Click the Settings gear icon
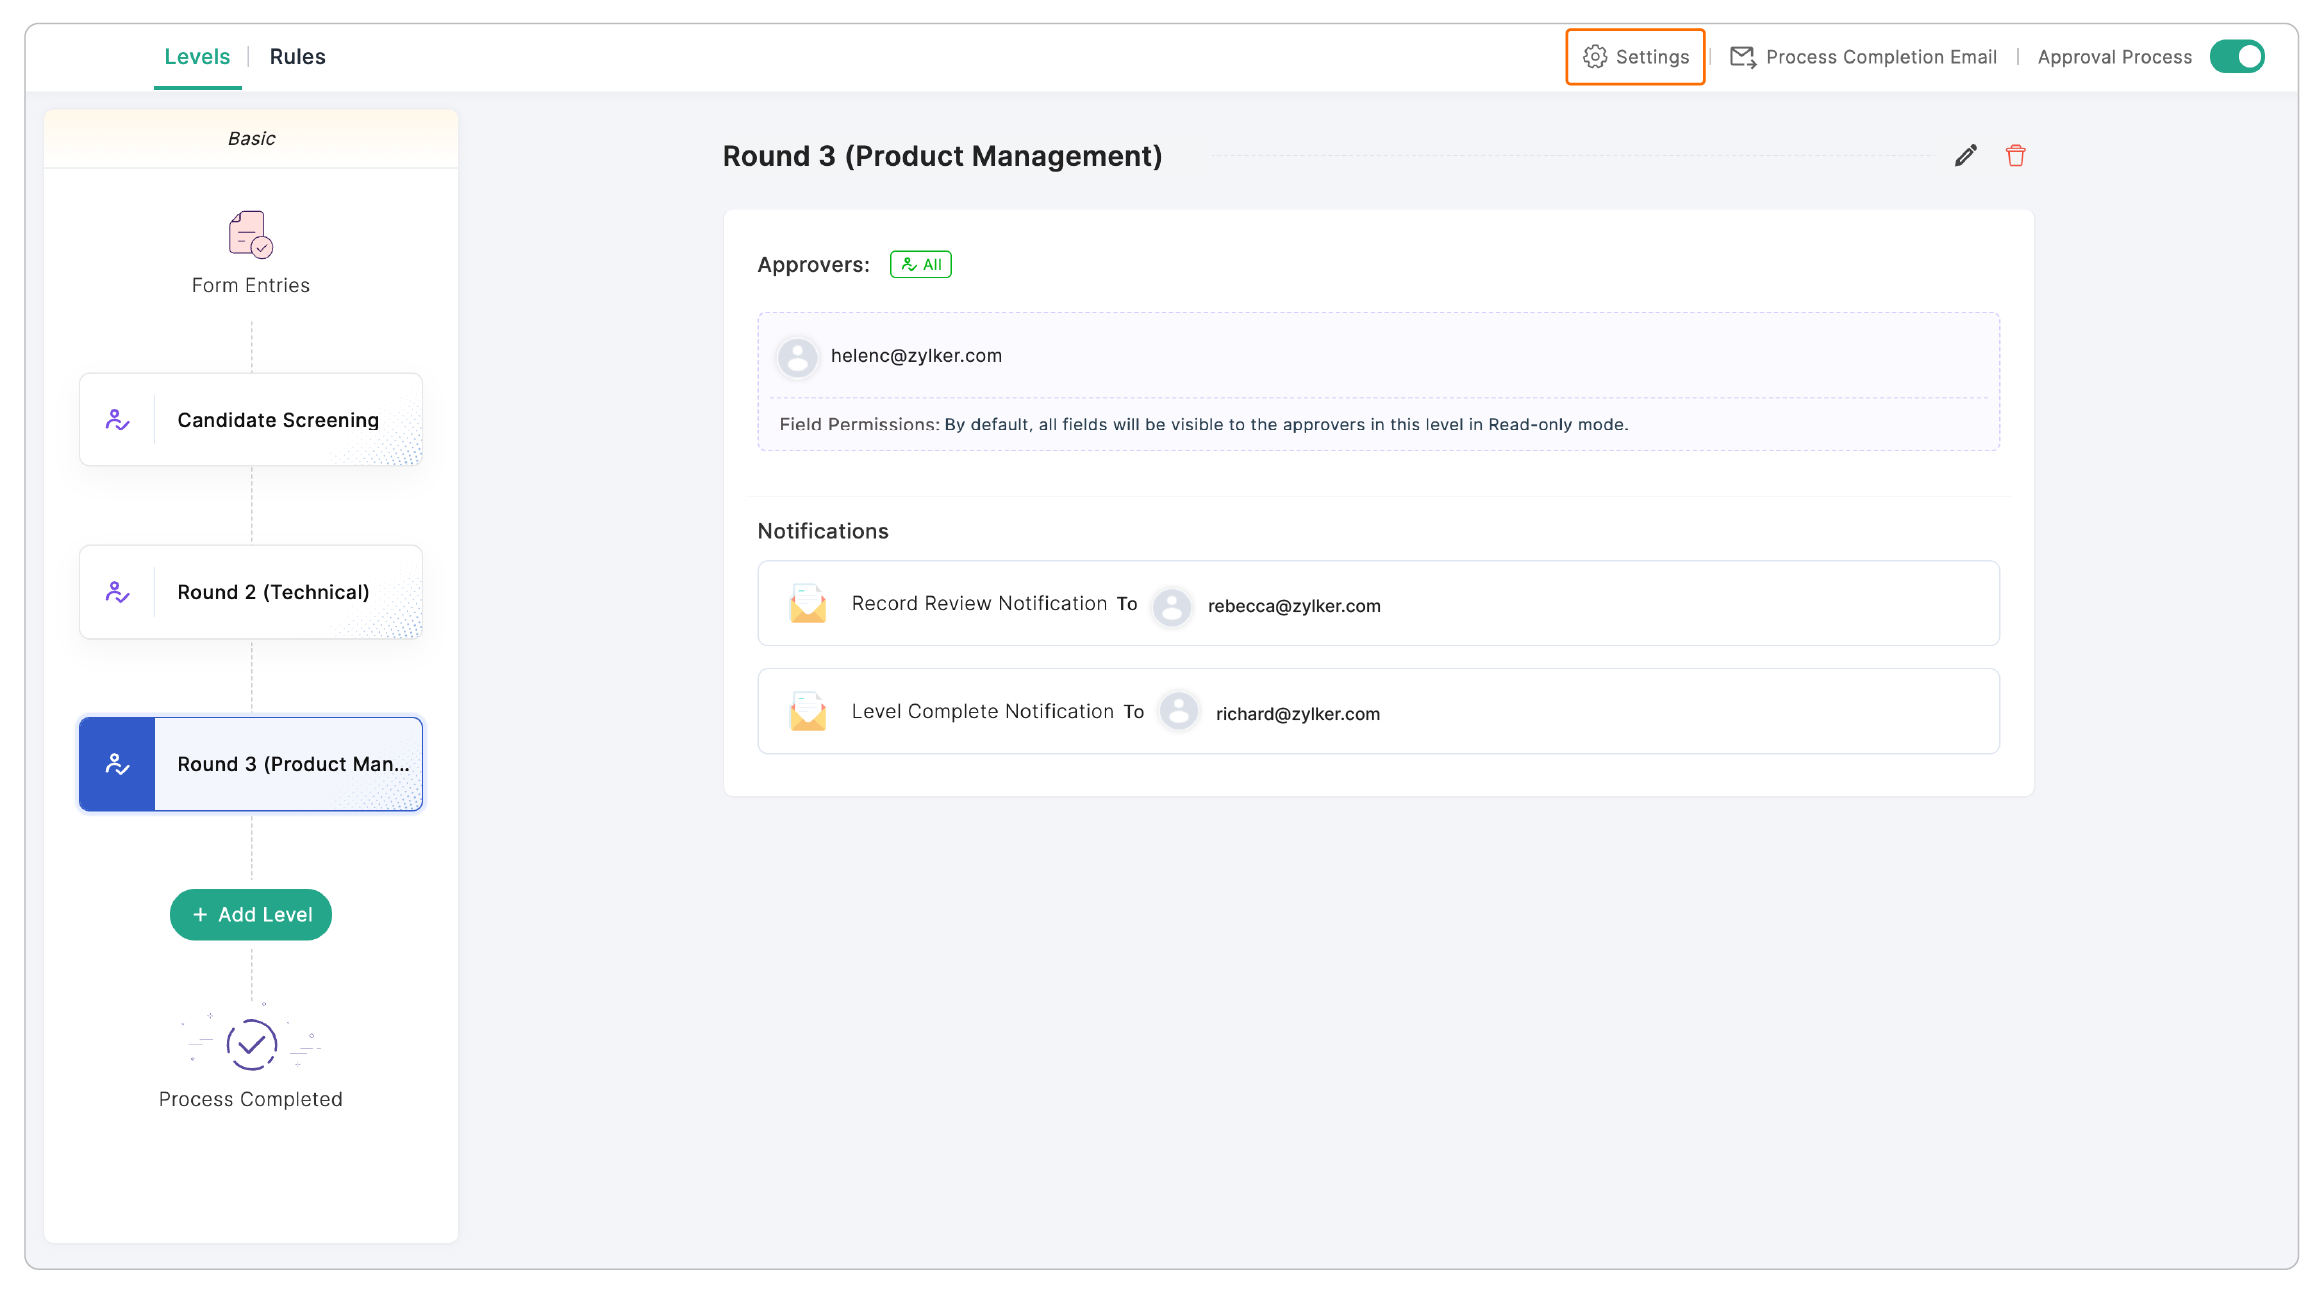 click(x=1595, y=57)
